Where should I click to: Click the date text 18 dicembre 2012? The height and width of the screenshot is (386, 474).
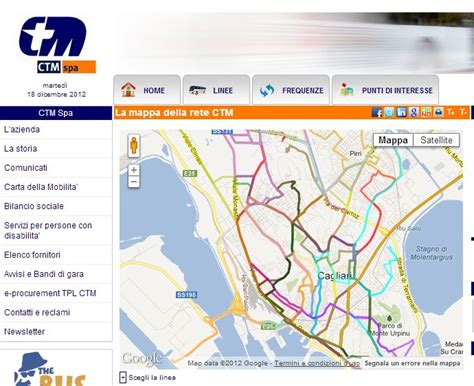click(x=56, y=94)
